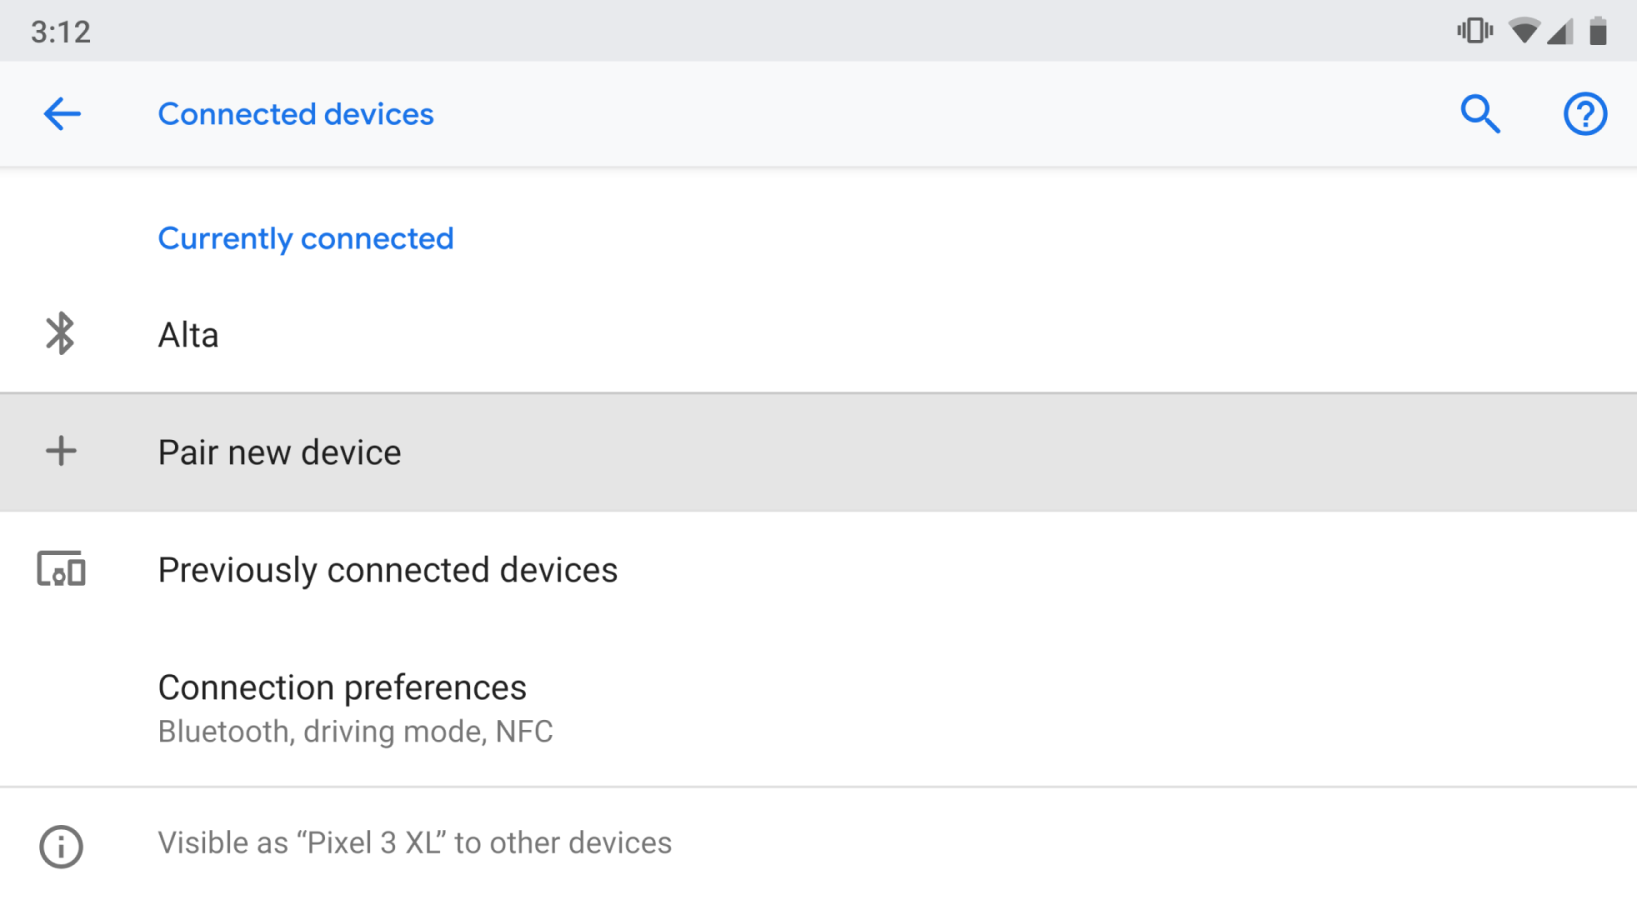
Task: Click the cellular signal icon in status bar
Action: pos(1561,31)
